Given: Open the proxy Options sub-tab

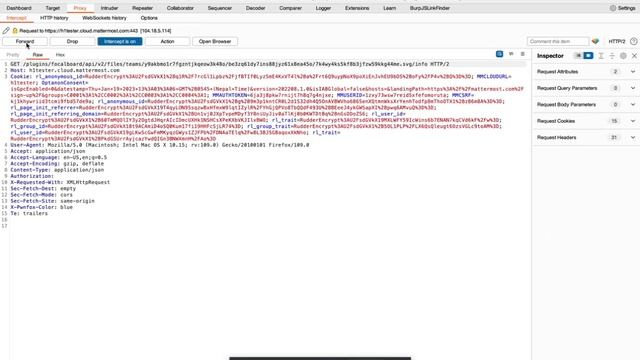Looking at the screenshot, I should click(x=149, y=18).
